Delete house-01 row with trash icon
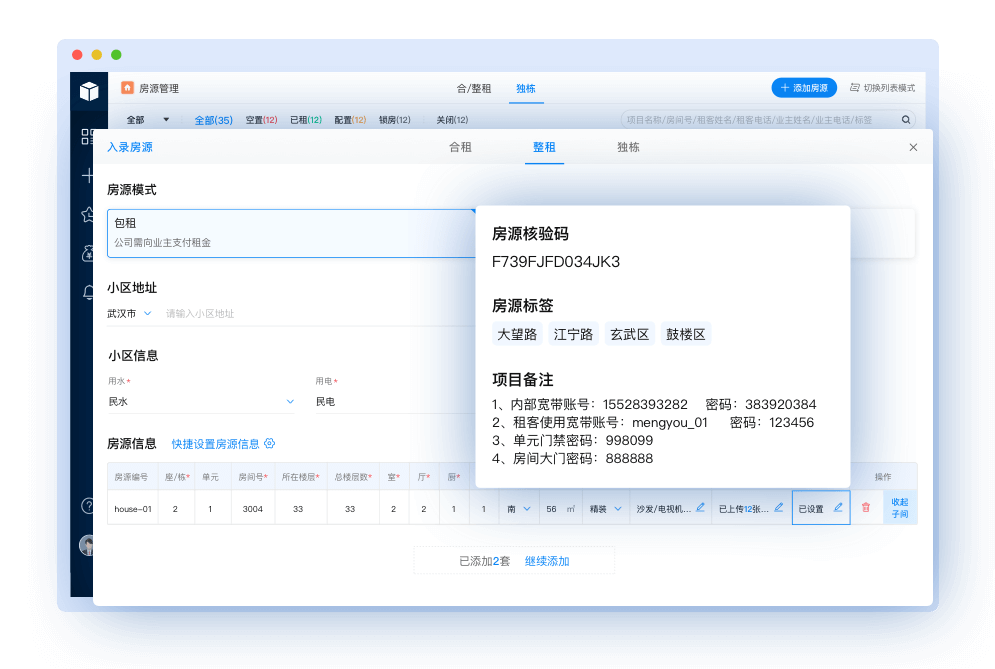The width and height of the screenshot is (995, 669). tap(866, 507)
